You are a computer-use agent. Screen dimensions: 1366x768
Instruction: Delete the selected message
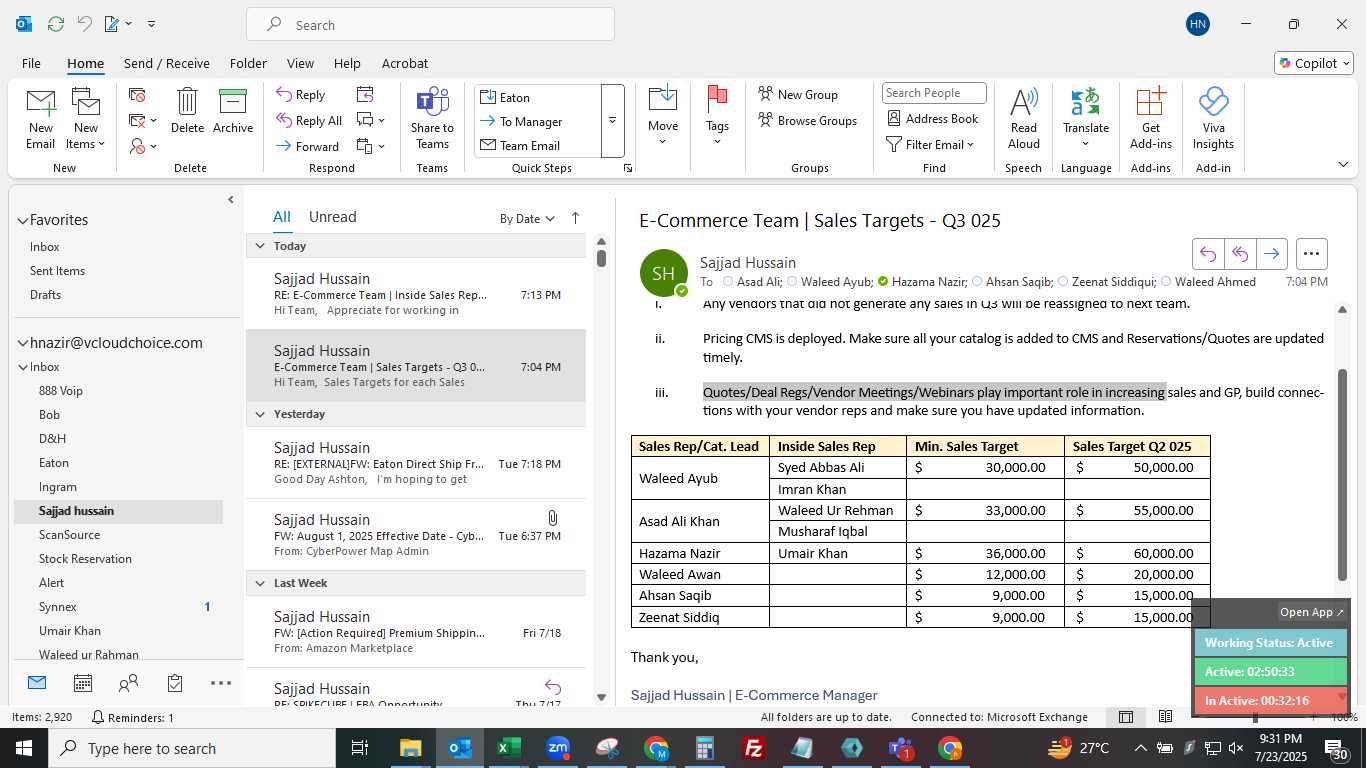tap(187, 111)
